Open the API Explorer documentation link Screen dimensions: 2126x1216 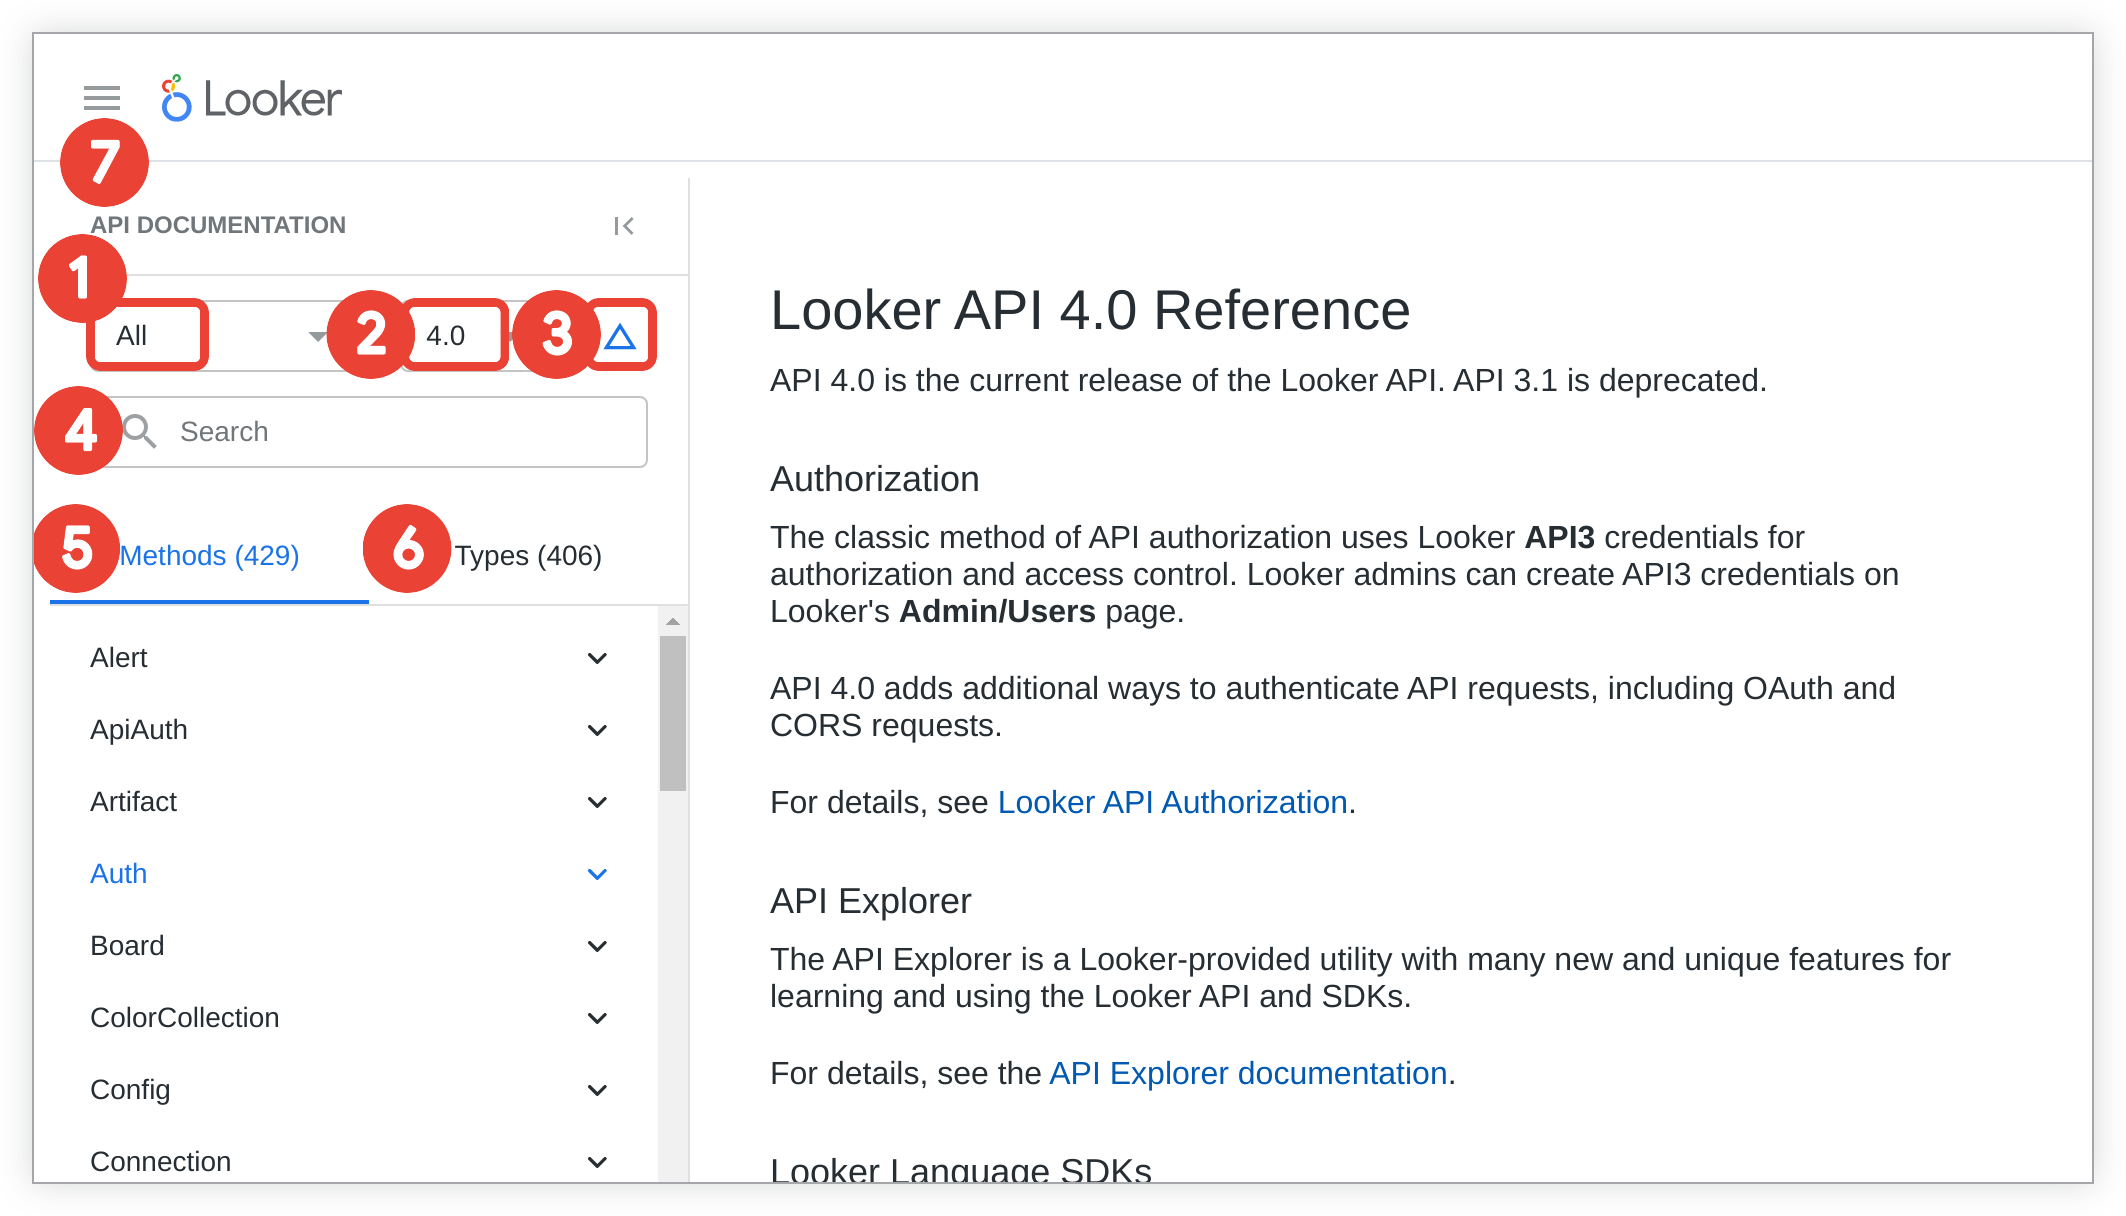click(1248, 1073)
